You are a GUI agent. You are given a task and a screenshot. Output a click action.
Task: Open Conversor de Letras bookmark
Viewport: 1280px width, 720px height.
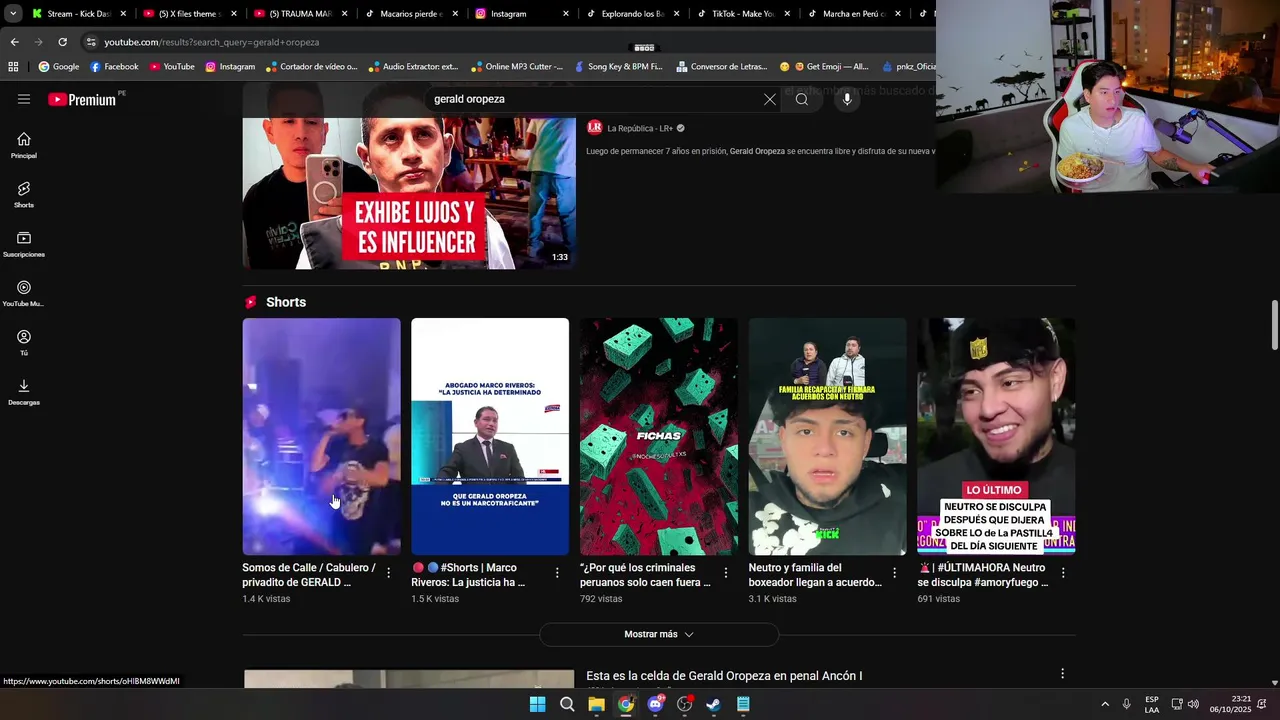point(721,67)
